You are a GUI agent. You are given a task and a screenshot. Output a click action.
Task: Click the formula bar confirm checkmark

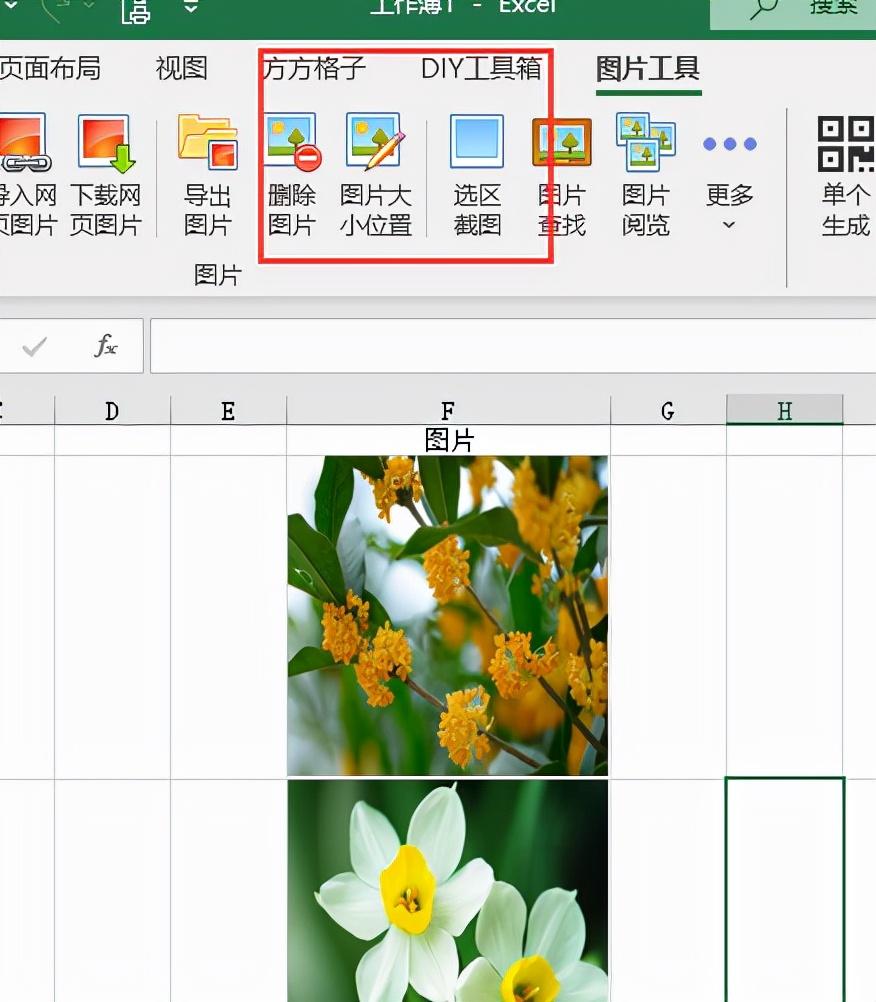(x=35, y=346)
